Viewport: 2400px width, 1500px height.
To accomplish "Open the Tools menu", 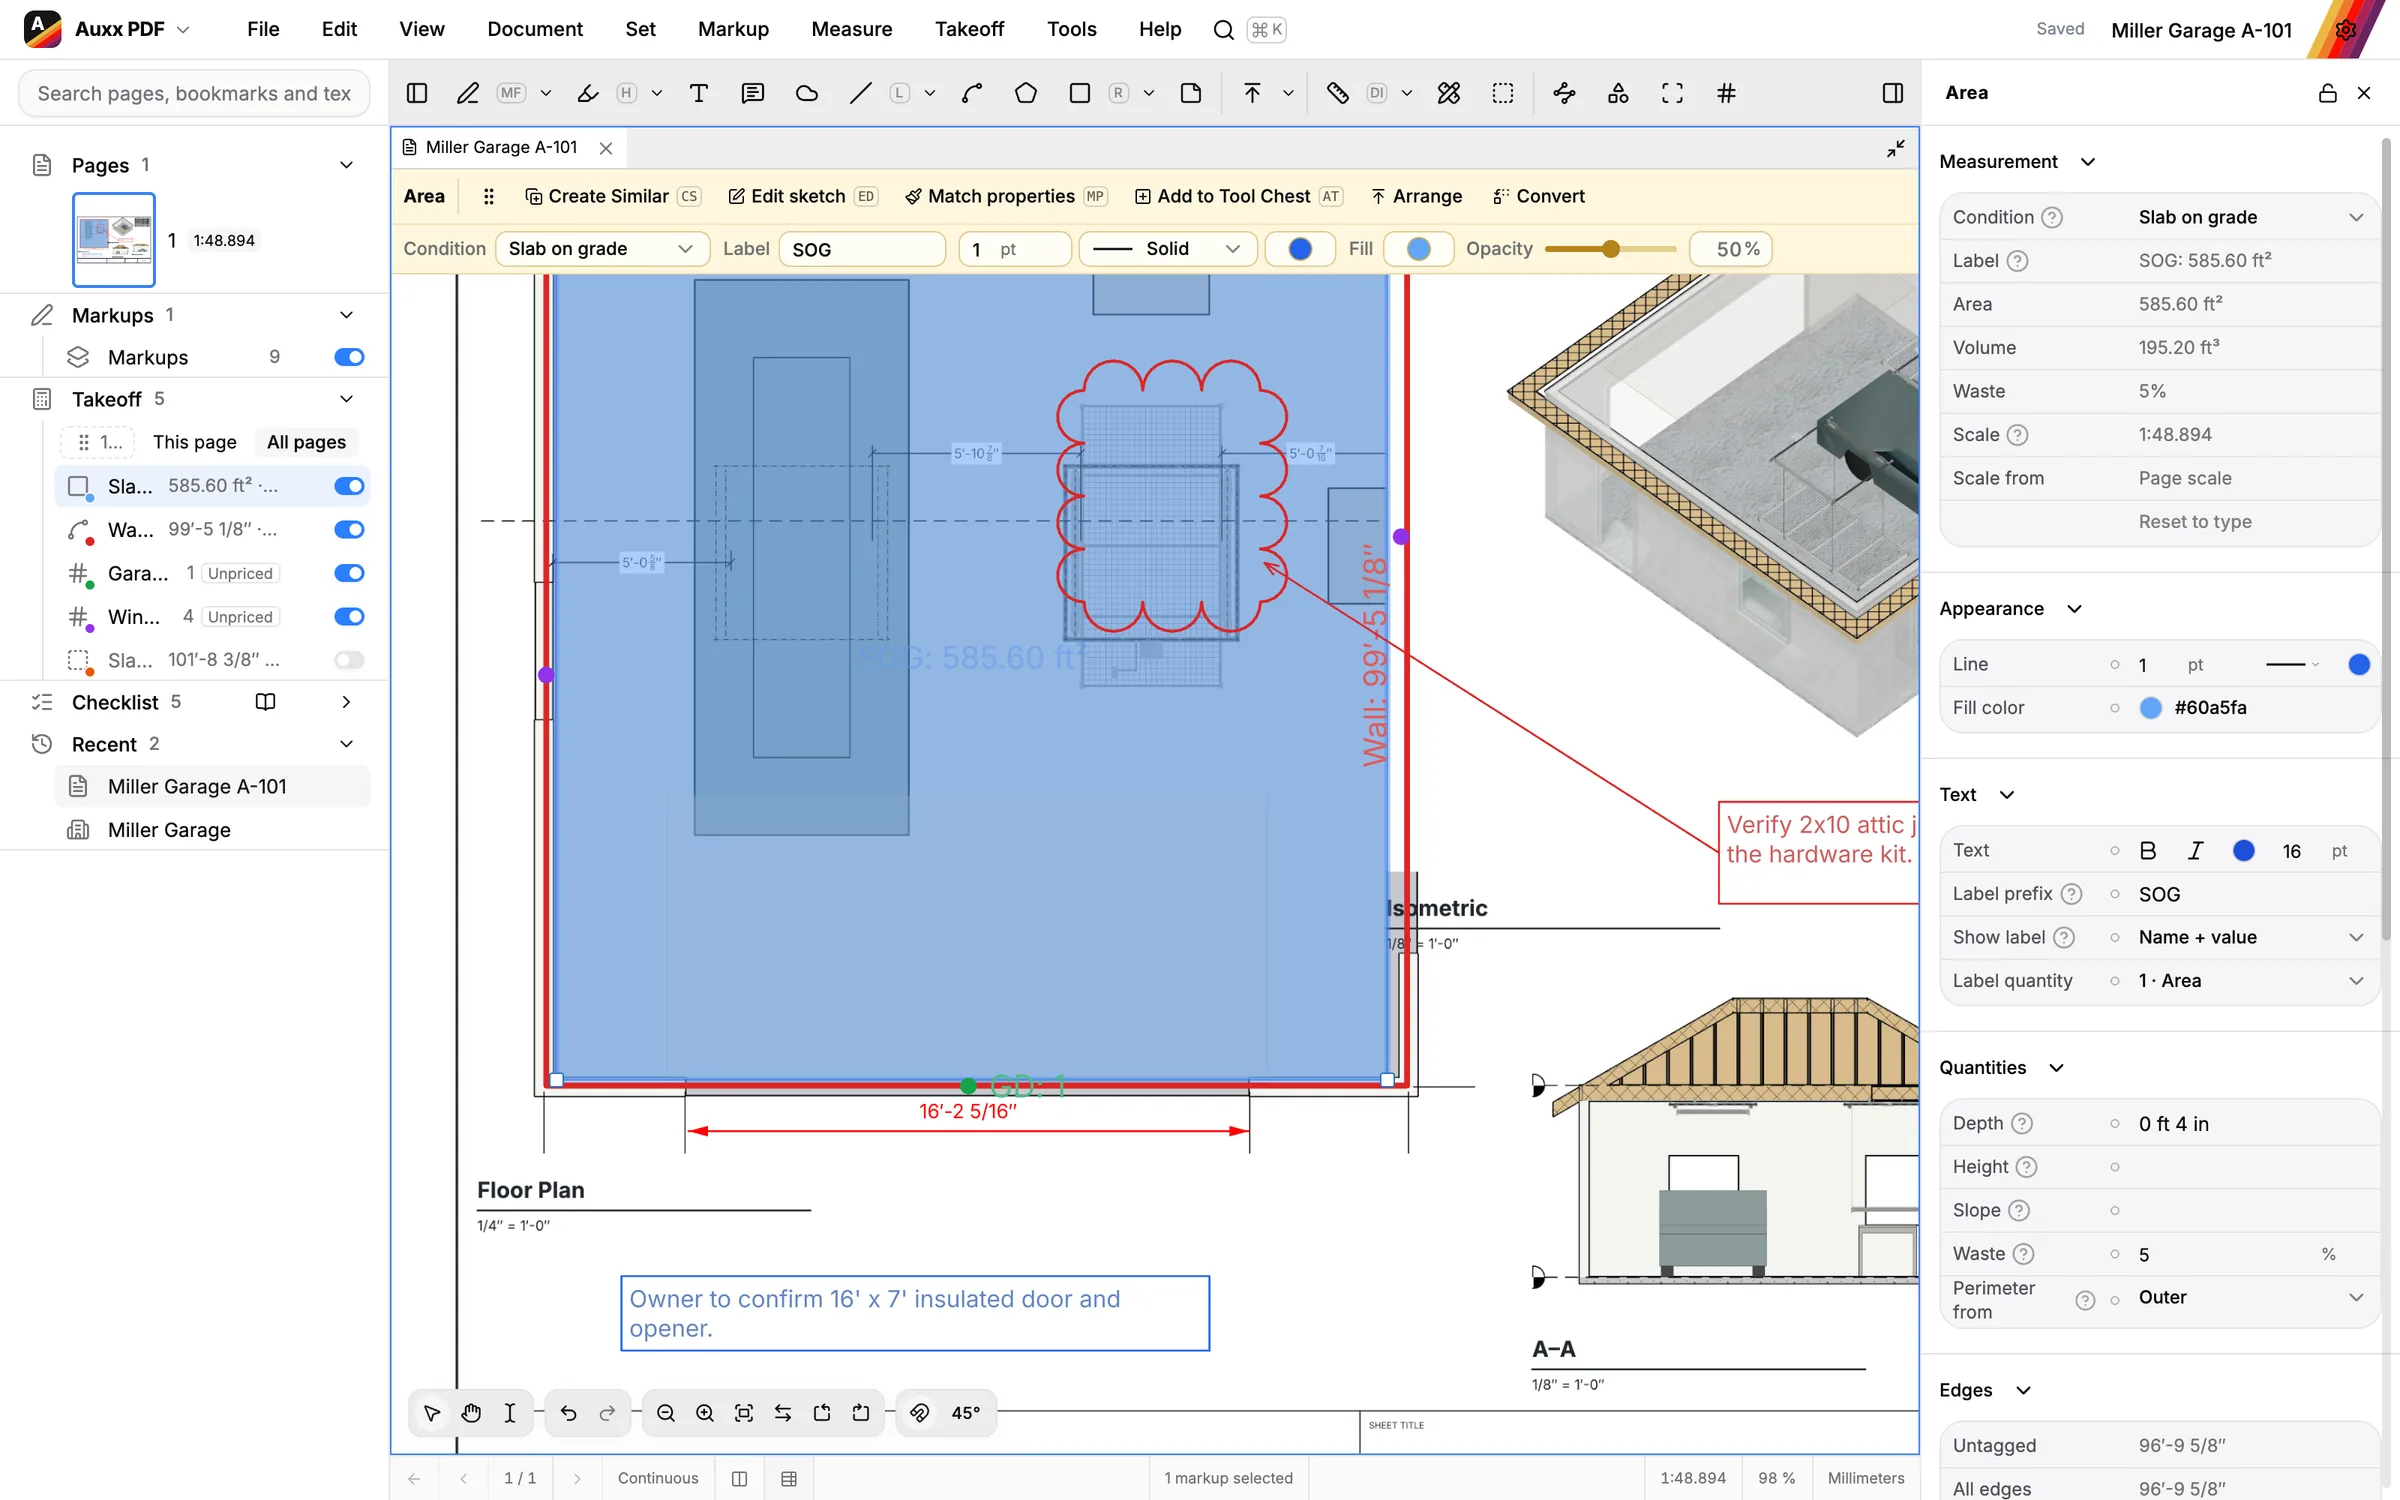I will pyautogui.click(x=1071, y=29).
